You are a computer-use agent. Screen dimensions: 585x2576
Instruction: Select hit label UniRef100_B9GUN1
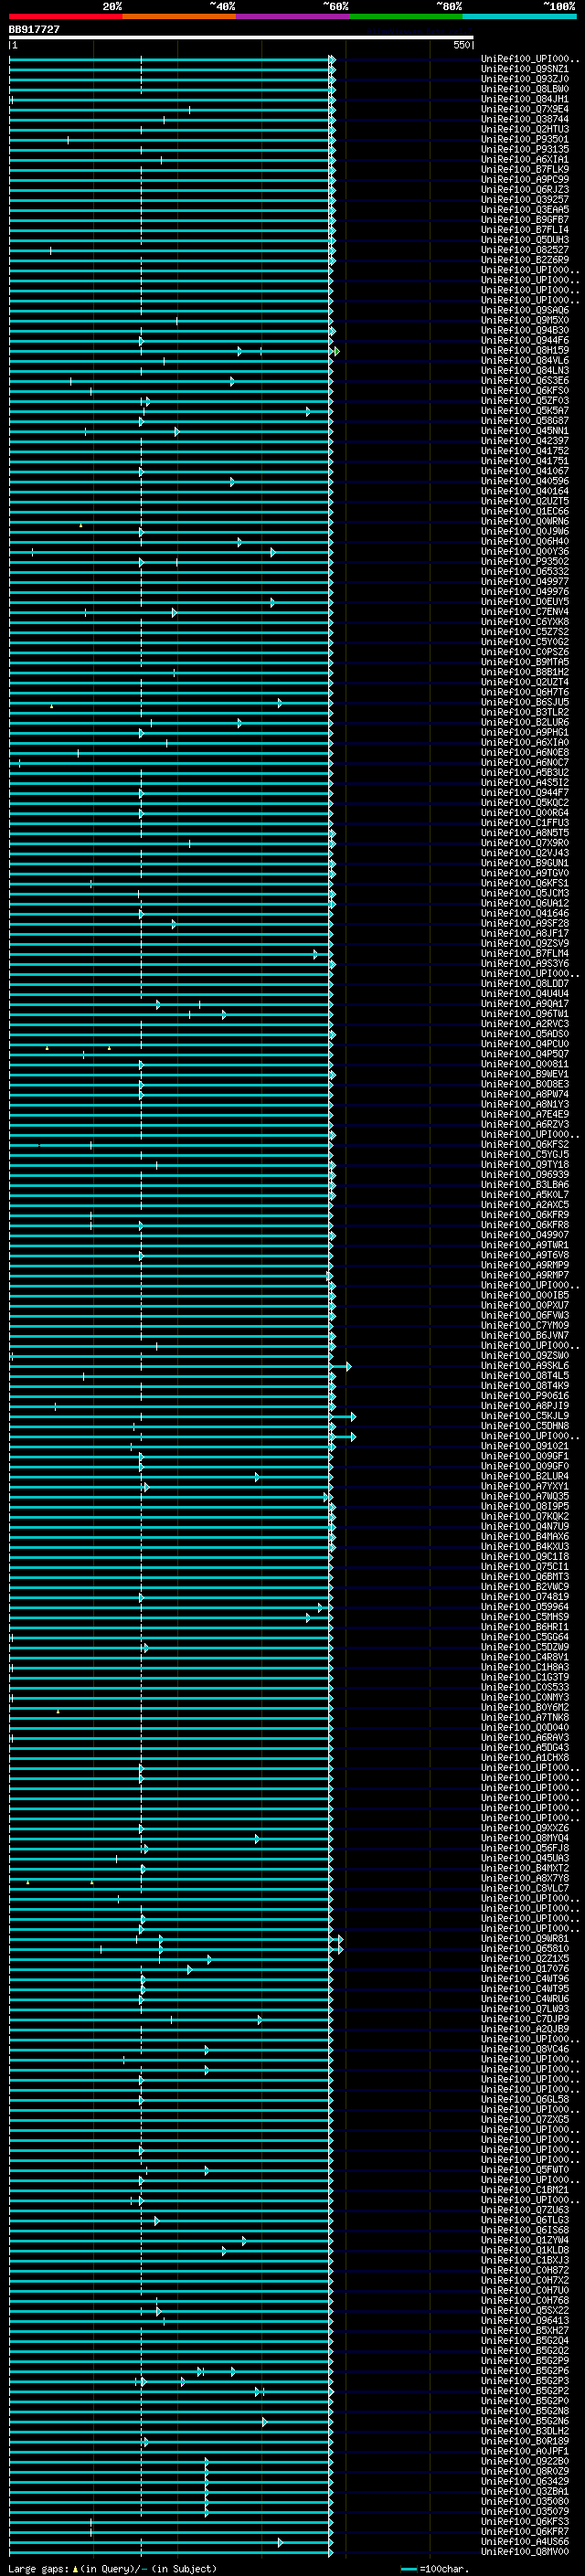click(x=525, y=863)
